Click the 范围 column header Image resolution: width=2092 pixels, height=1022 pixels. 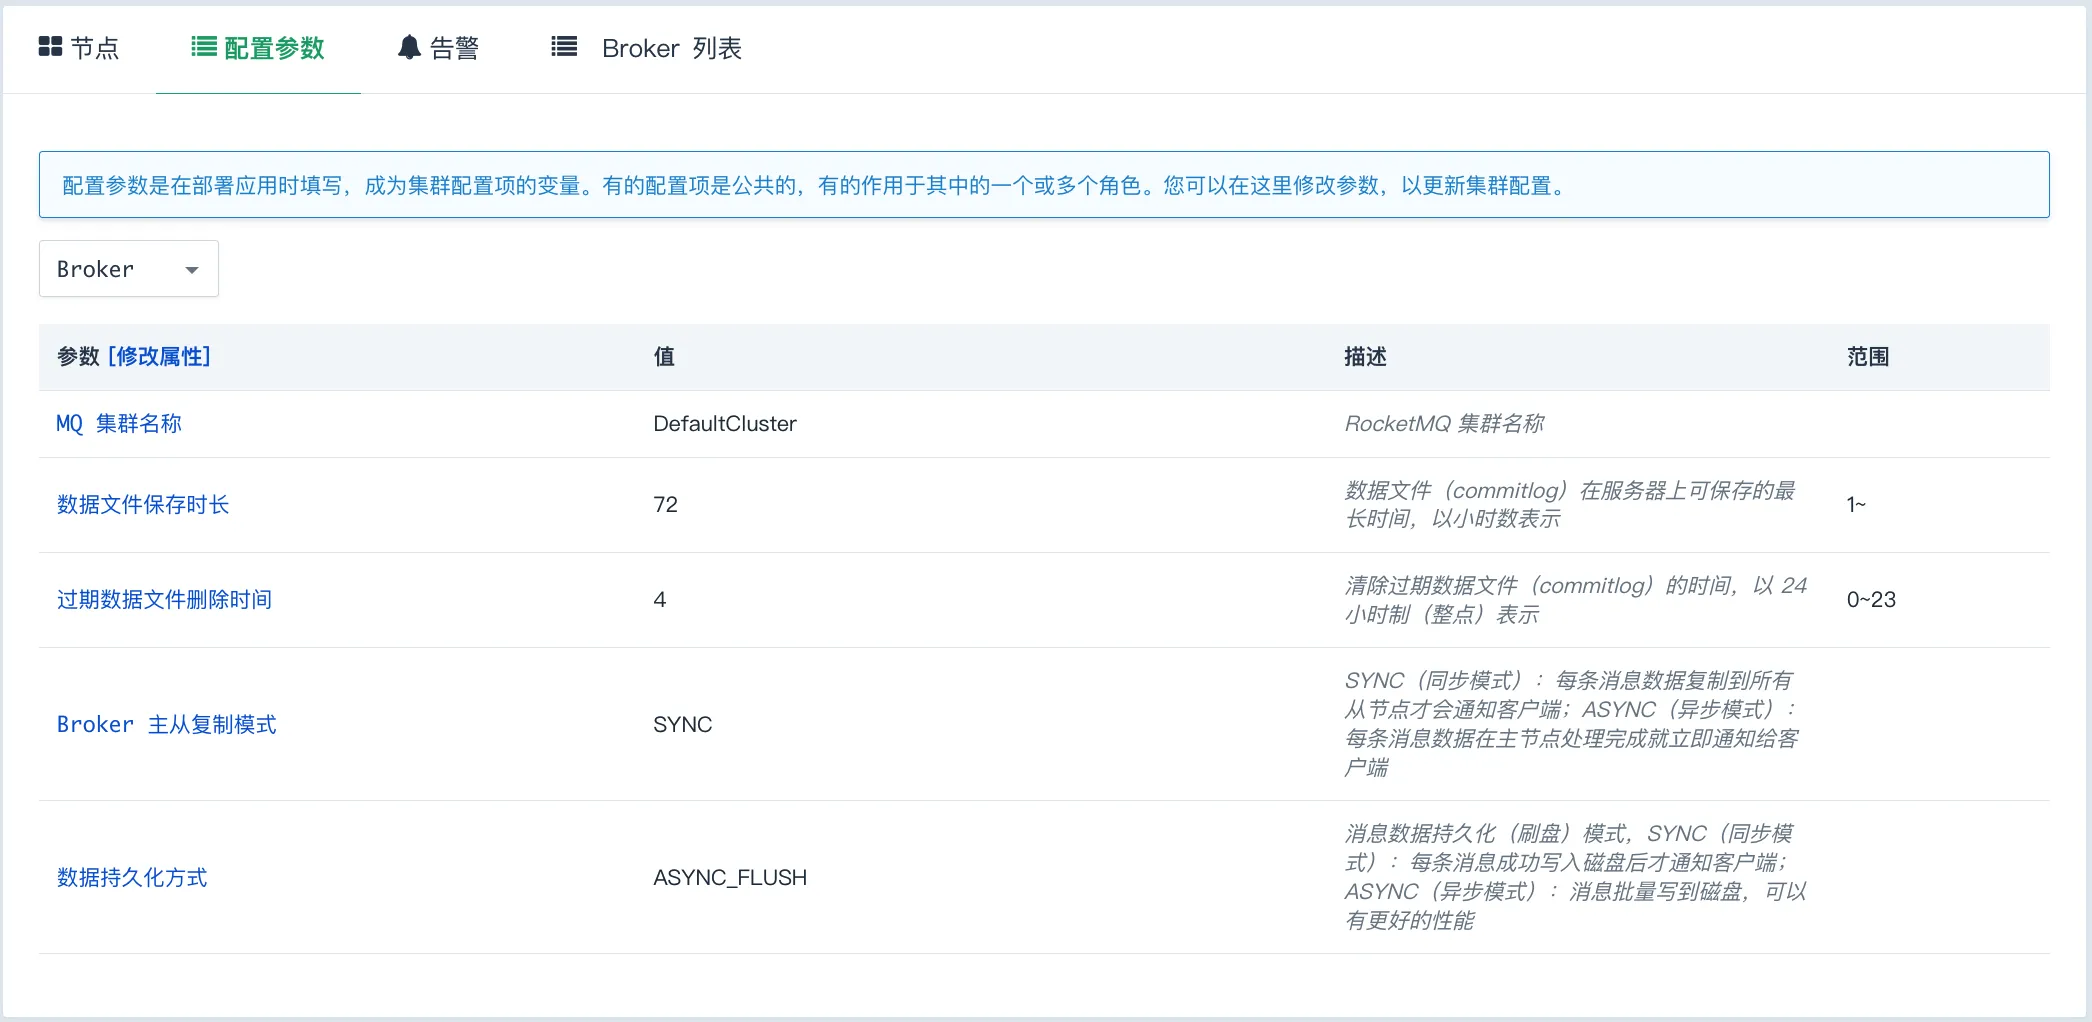point(1868,357)
